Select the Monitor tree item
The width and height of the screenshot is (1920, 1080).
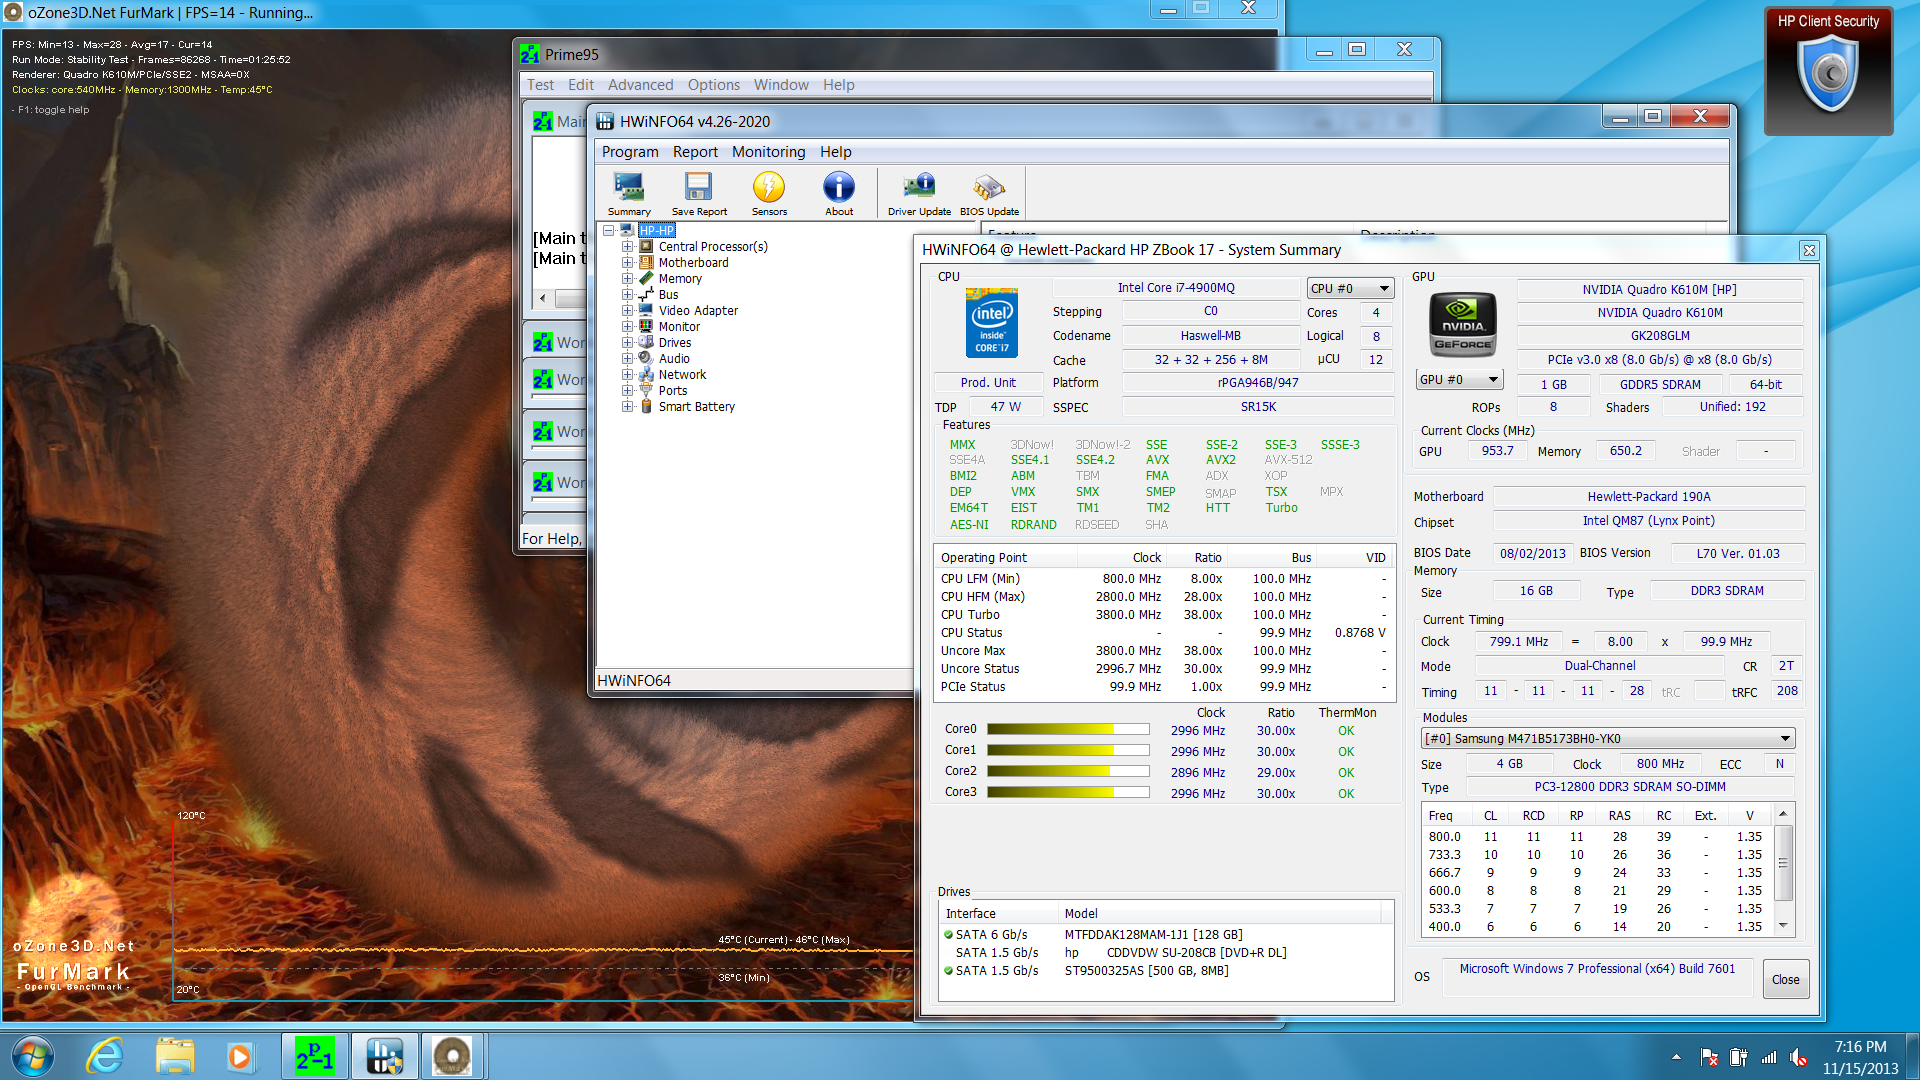(679, 326)
